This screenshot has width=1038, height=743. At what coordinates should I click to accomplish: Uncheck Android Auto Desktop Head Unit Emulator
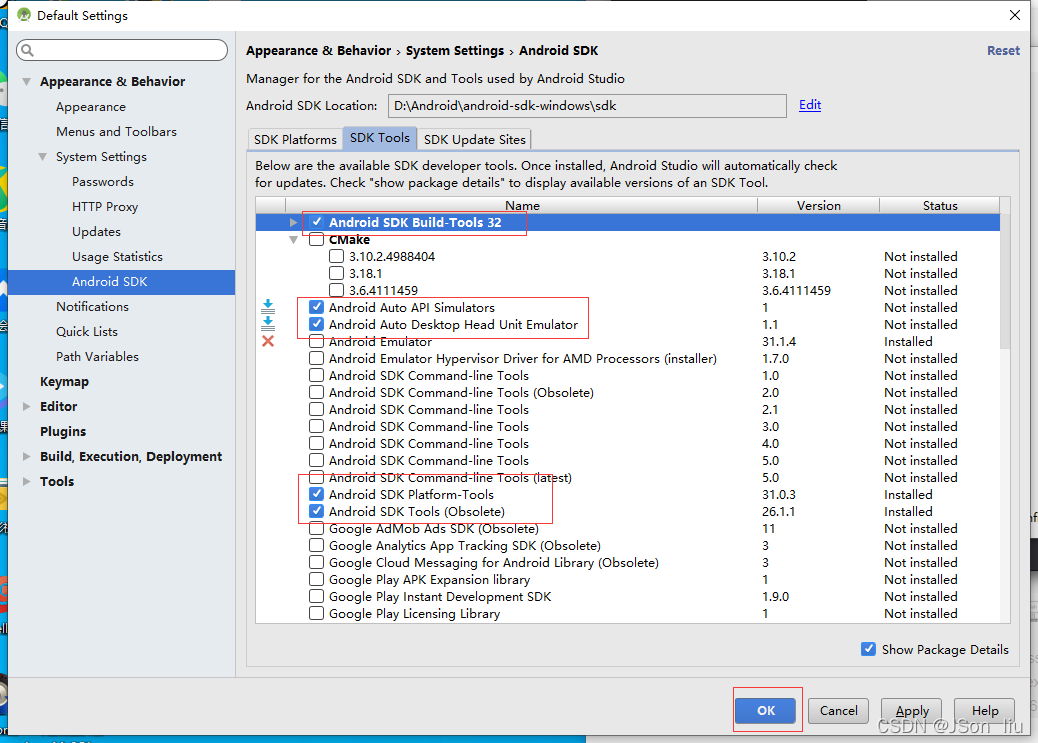[316, 324]
